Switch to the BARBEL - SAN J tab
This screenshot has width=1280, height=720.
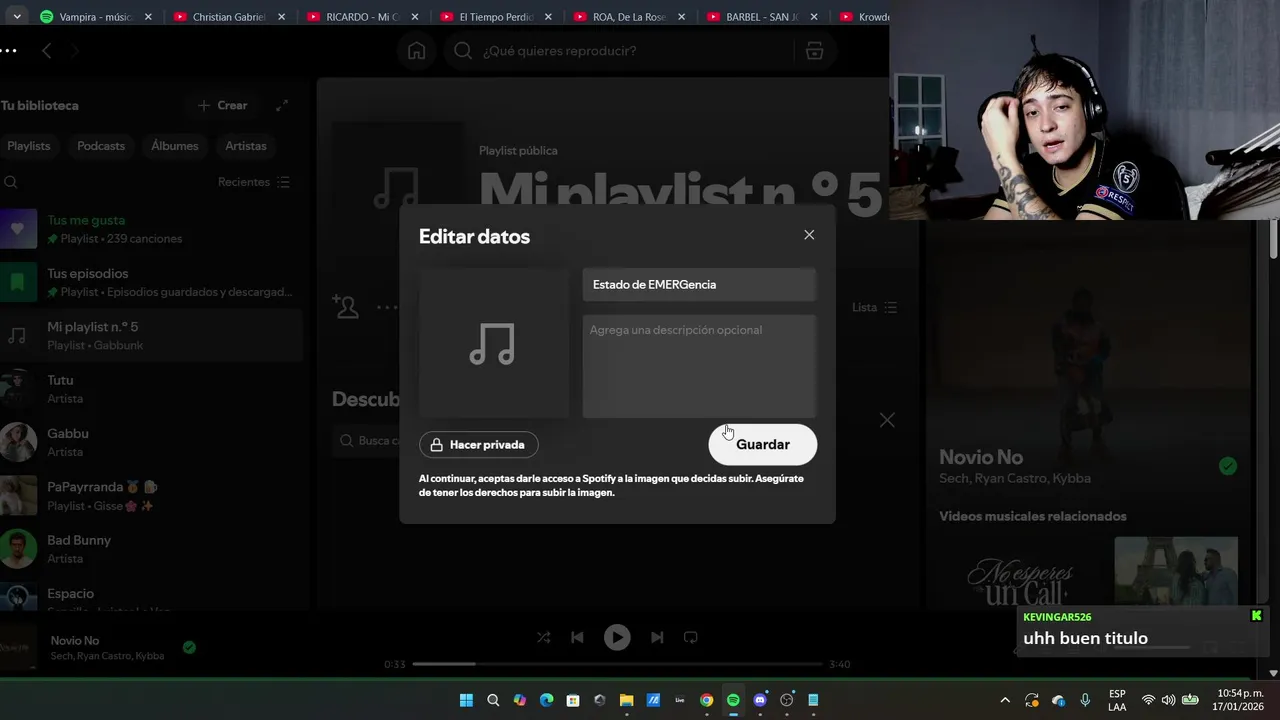click(761, 17)
